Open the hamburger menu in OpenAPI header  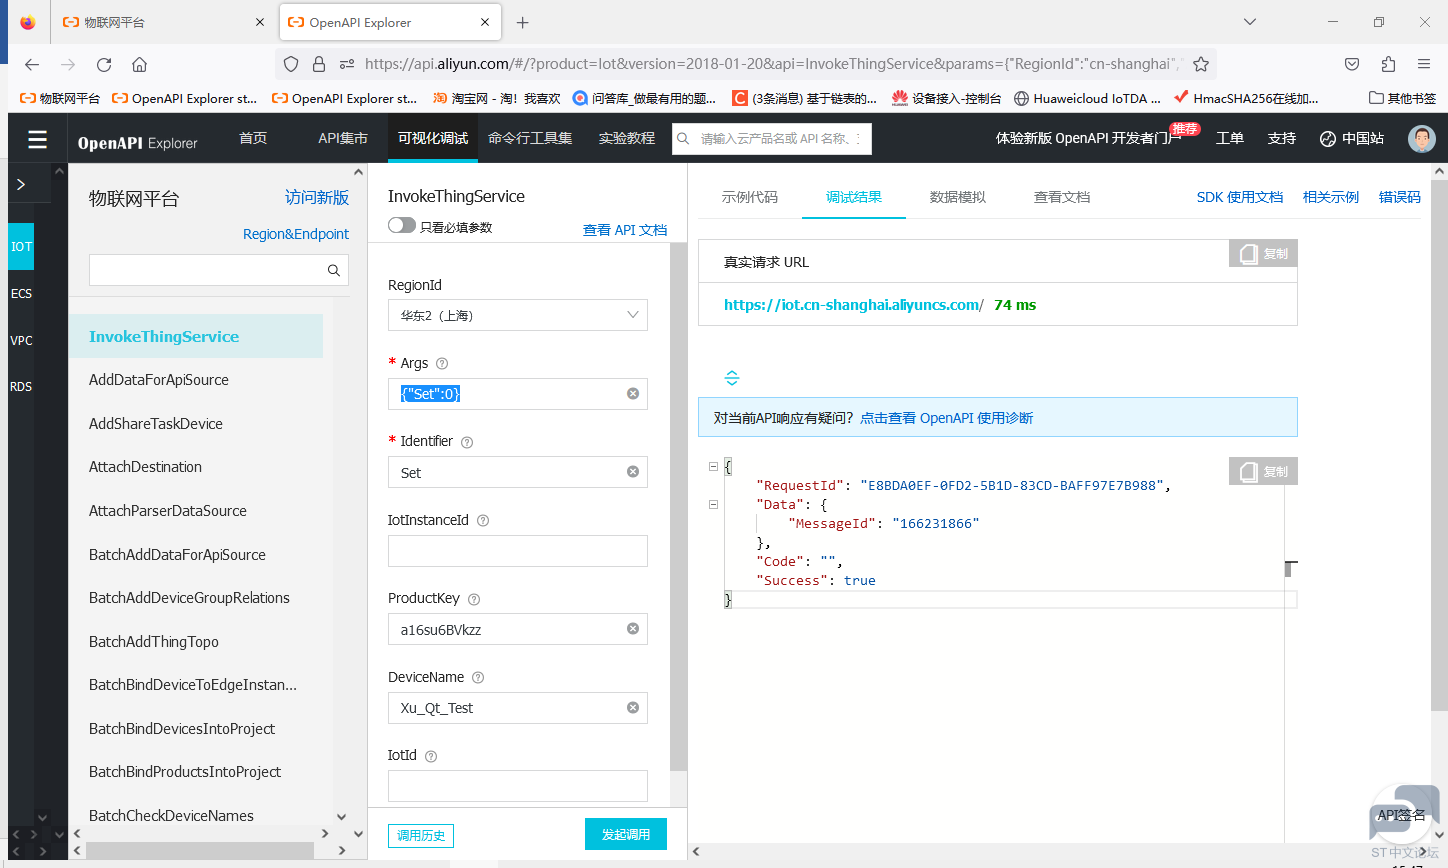[x=37, y=139]
